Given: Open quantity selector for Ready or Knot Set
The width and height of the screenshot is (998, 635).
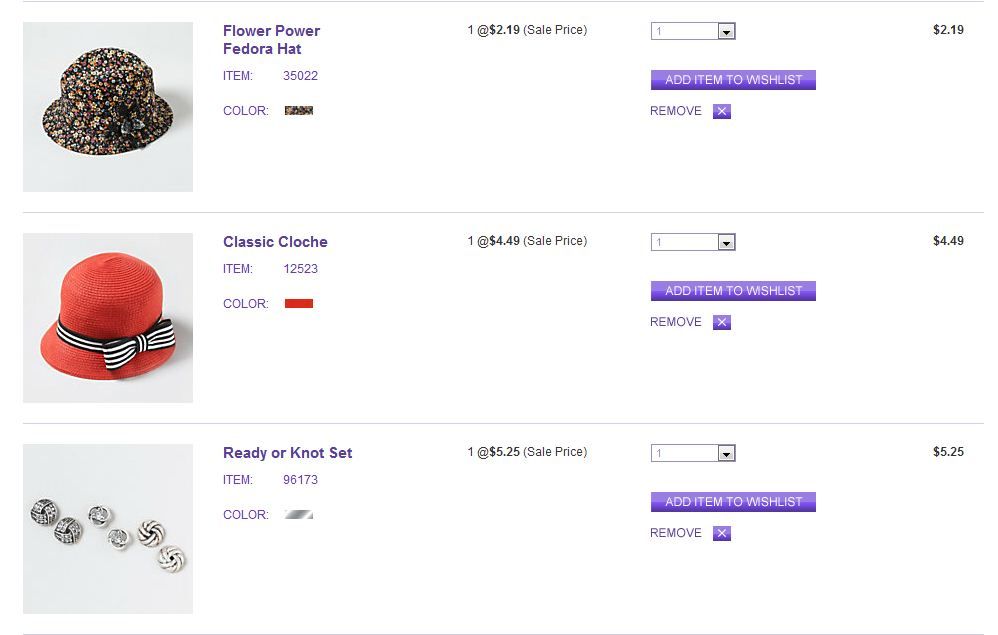Looking at the screenshot, I should tap(693, 453).
